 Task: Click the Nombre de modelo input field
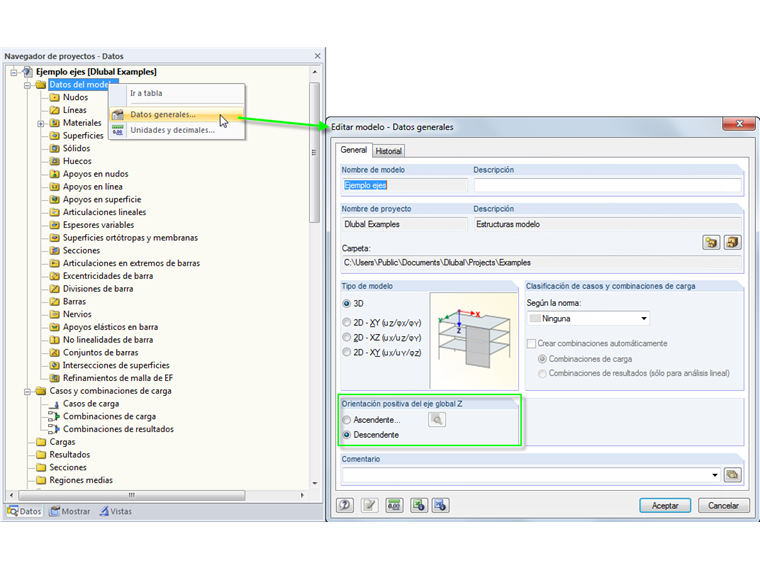(x=404, y=185)
